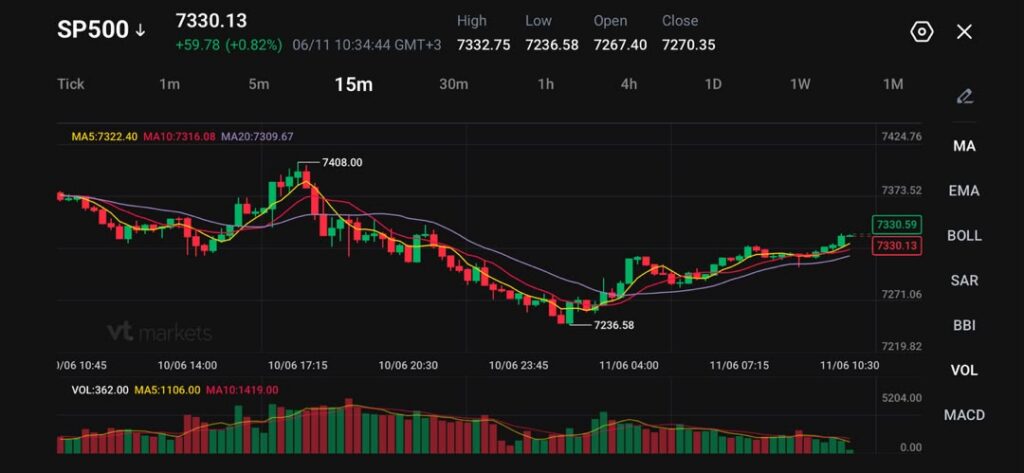Click the 10/06 17:15 time axis label
Viewport: 1024px width, 473px height.
click(x=298, y=365)
